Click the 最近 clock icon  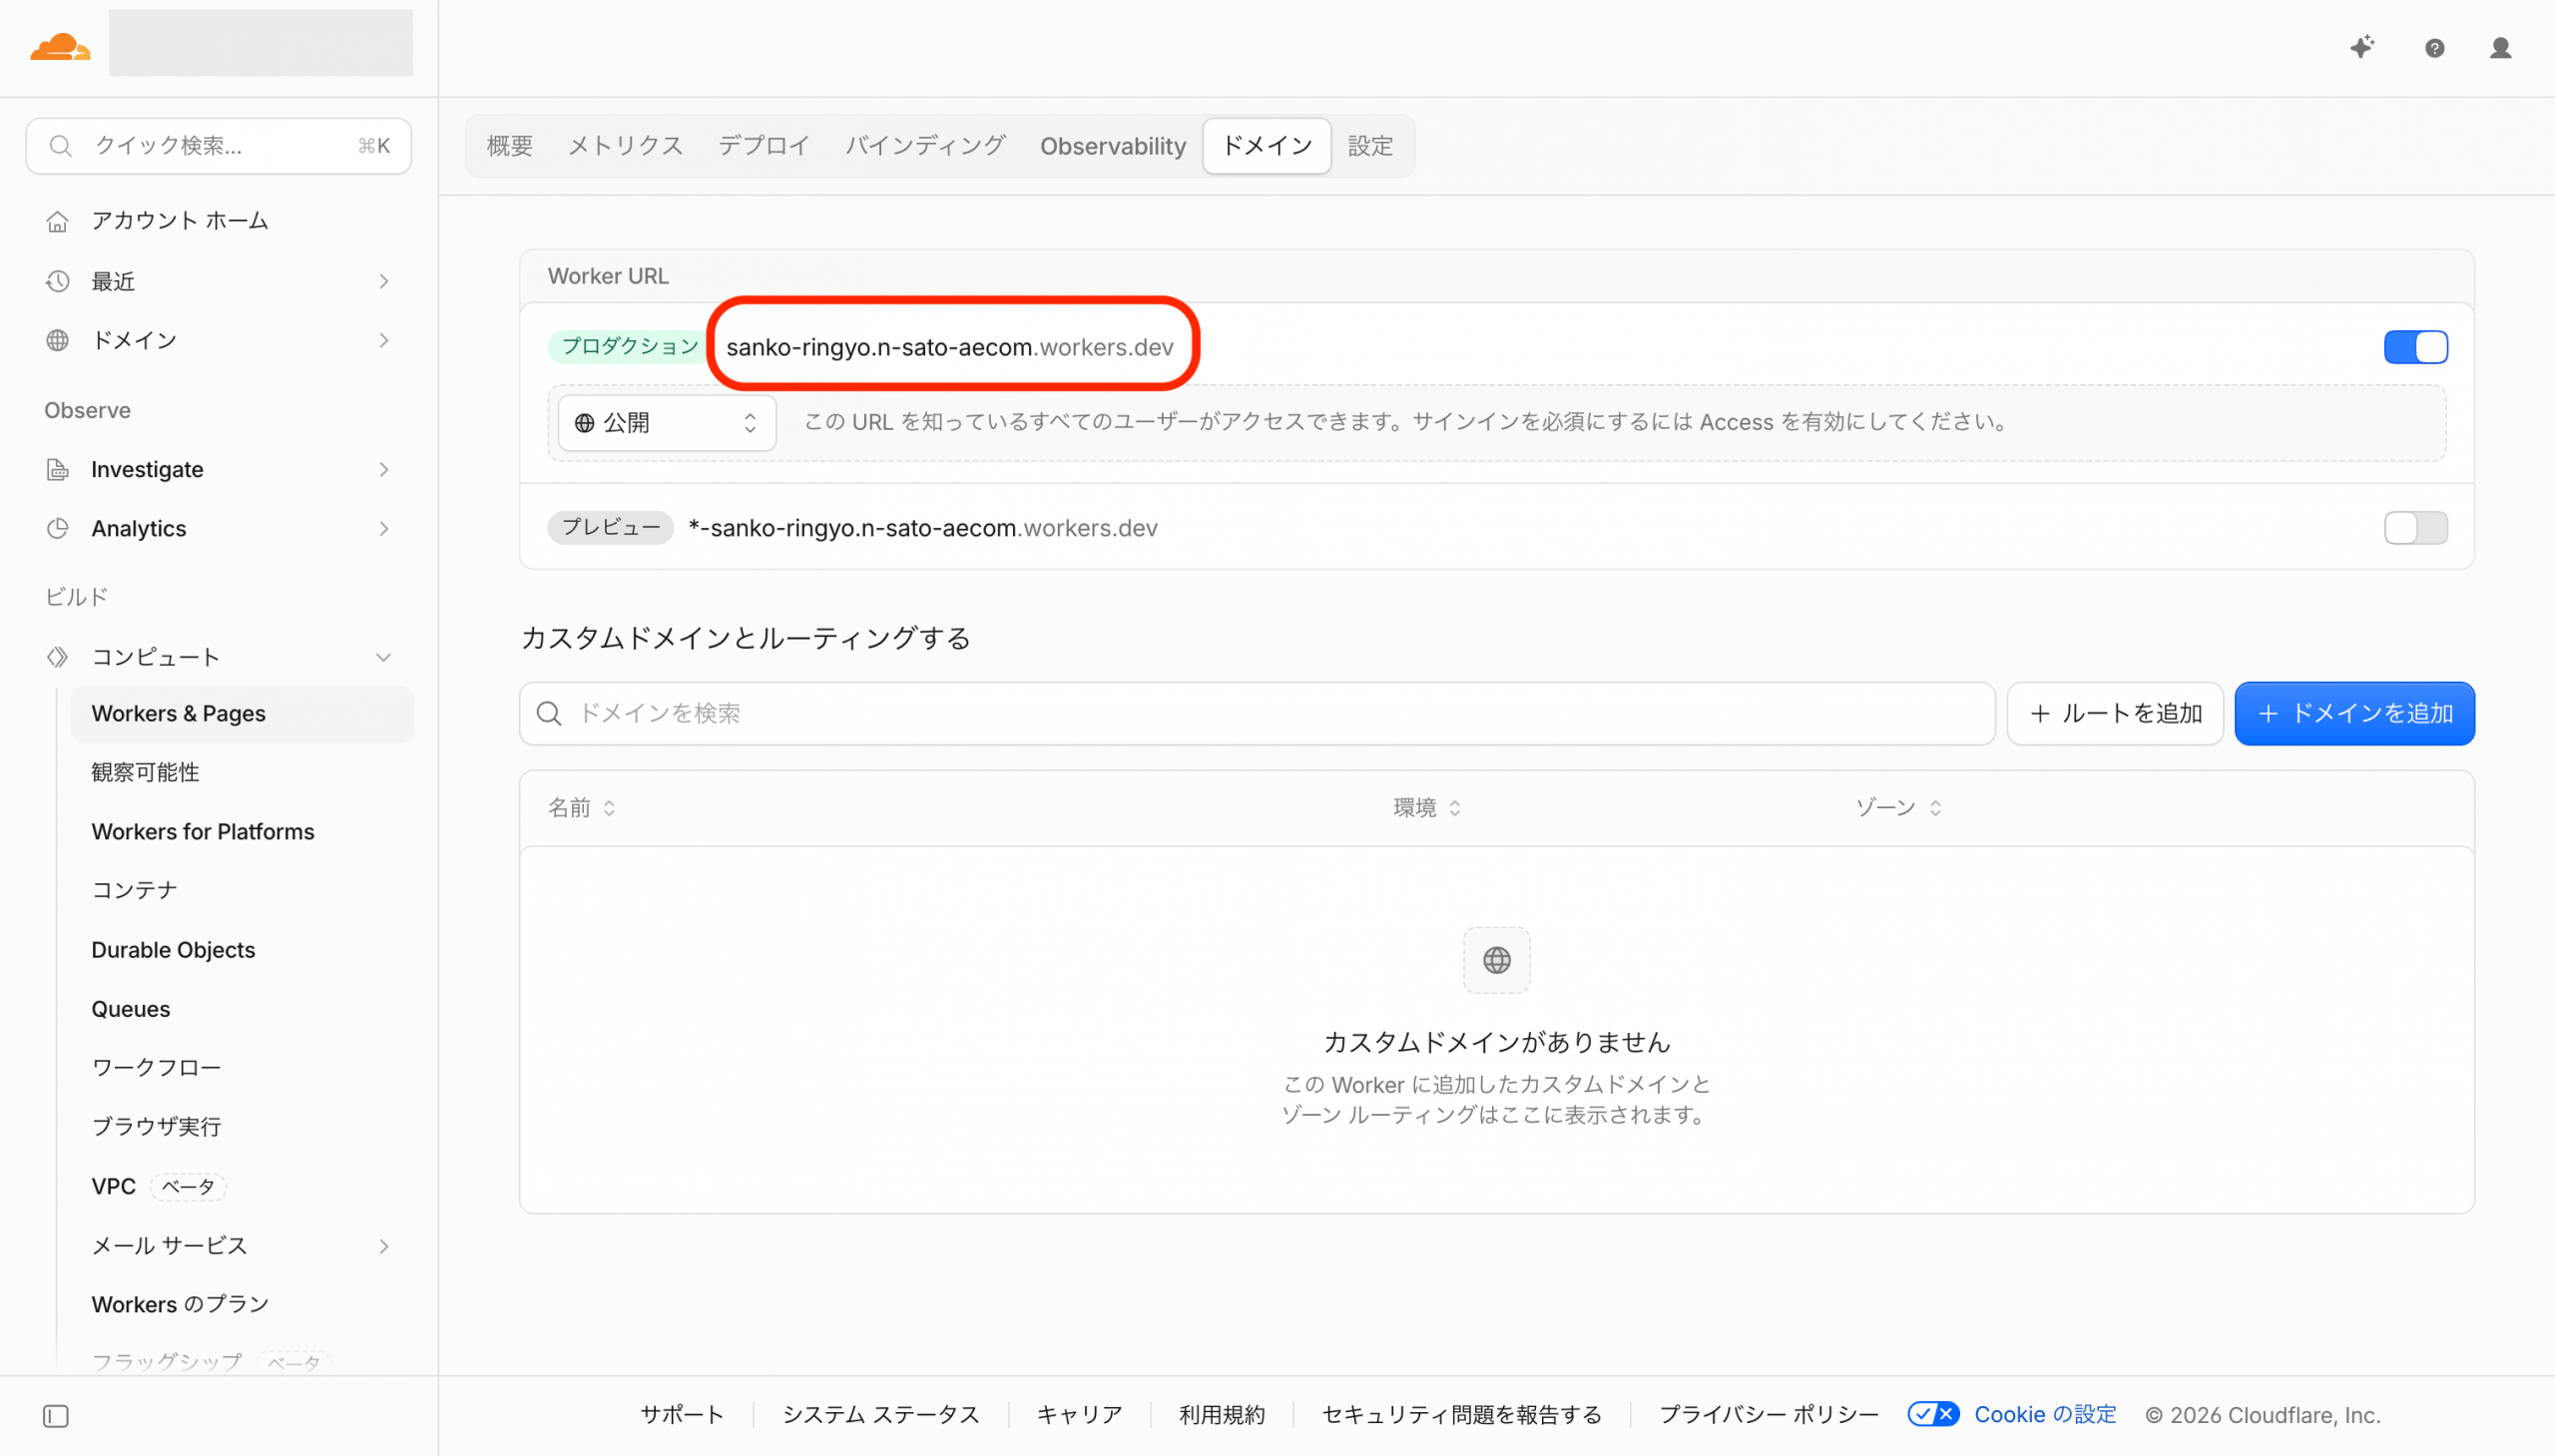[58, 281]
